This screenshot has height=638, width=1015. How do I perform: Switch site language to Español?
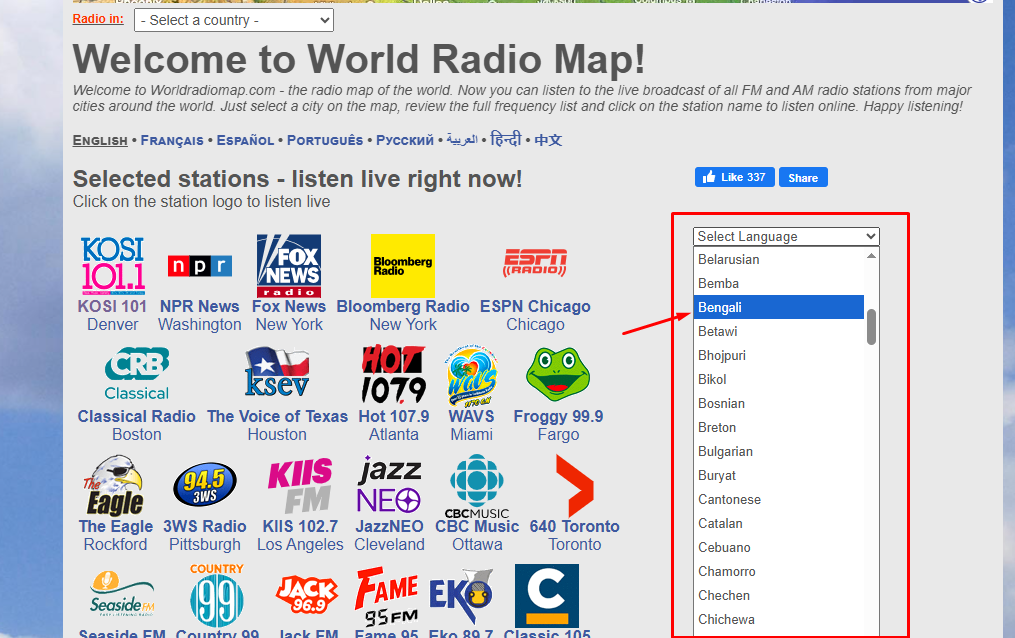tap(245, 140)
